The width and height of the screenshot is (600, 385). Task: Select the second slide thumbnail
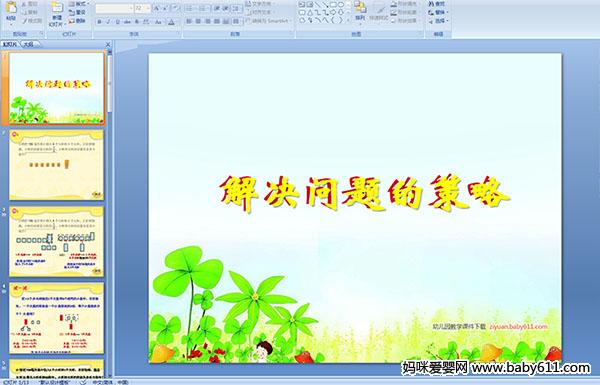pos(56,165)
